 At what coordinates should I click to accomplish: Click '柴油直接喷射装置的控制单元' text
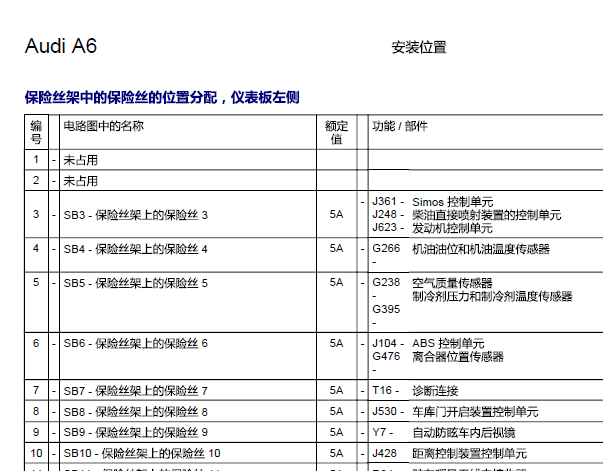(486, 215)
